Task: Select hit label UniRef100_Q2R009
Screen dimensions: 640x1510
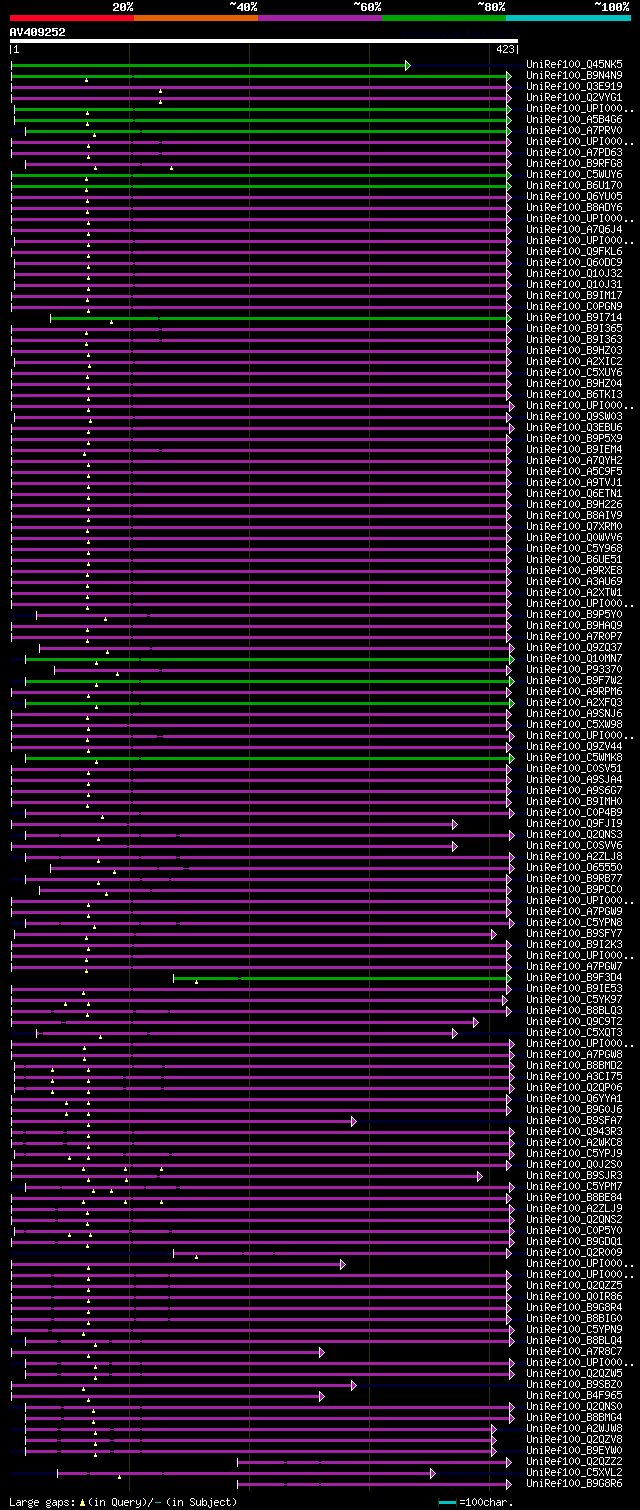Action: [575, 1253]
